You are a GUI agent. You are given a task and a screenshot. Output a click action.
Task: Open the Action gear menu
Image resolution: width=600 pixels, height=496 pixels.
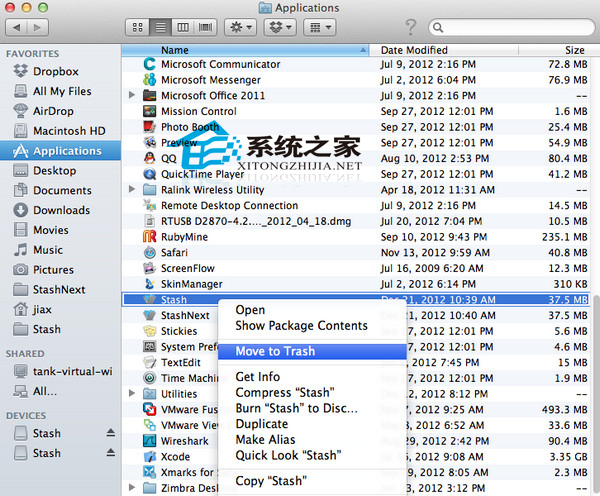pos(240,28)
